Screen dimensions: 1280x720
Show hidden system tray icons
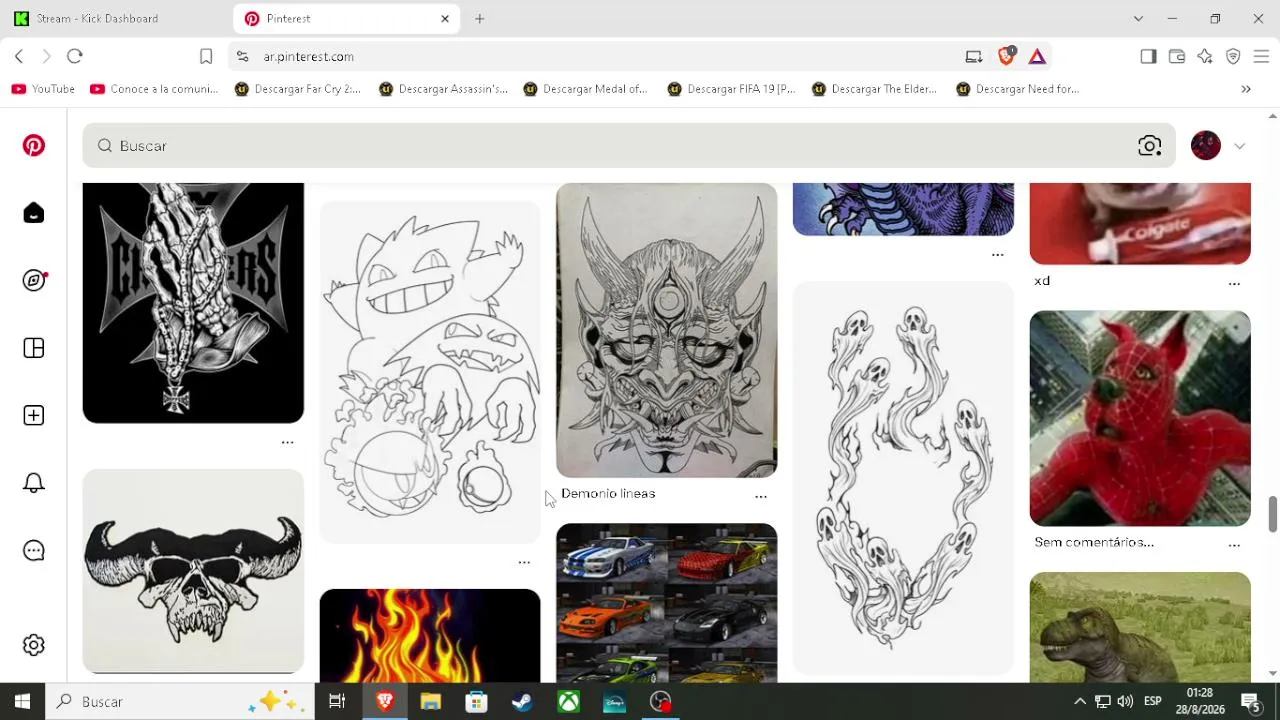click(1080, 702)
